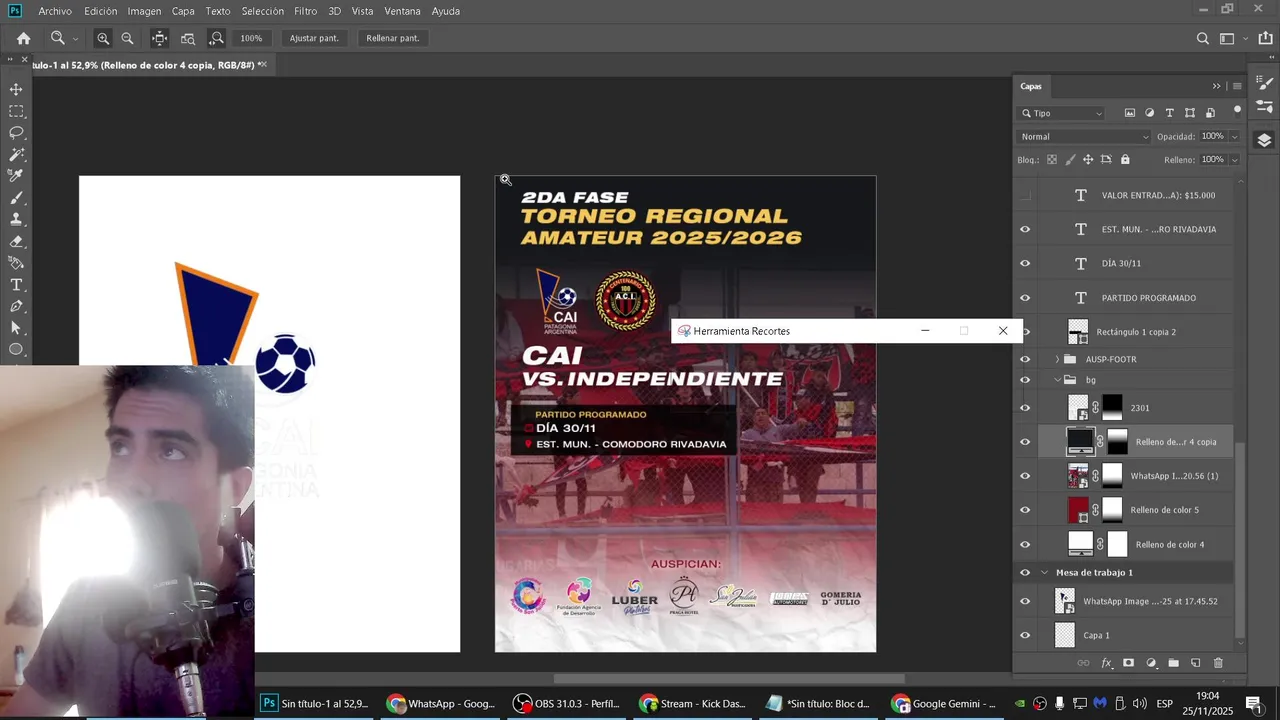Hide the DÍA 30/11 text layer

[1025, 263]
